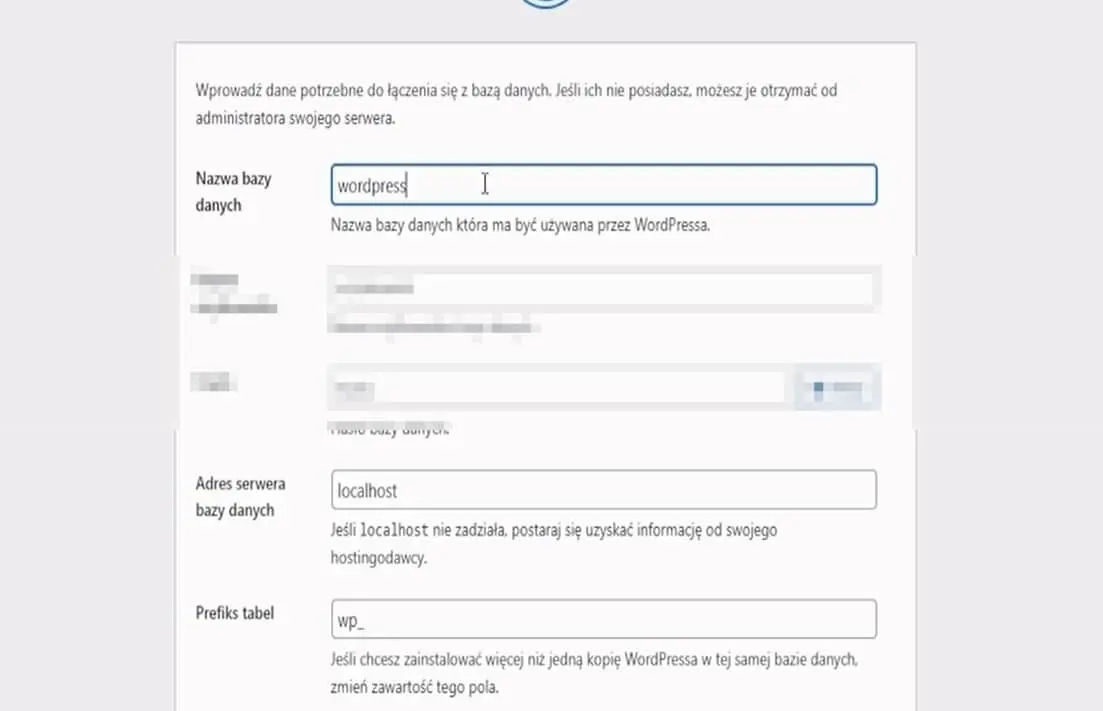Click the blurred database username input field

[x=603, y=289]
